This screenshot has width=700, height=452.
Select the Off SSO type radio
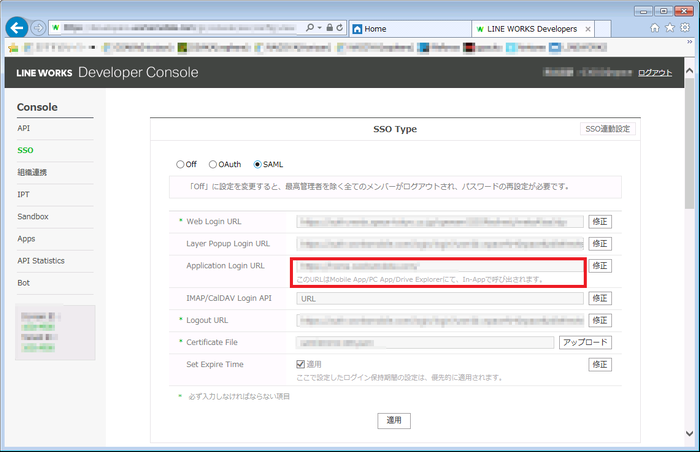coord(180,164)
